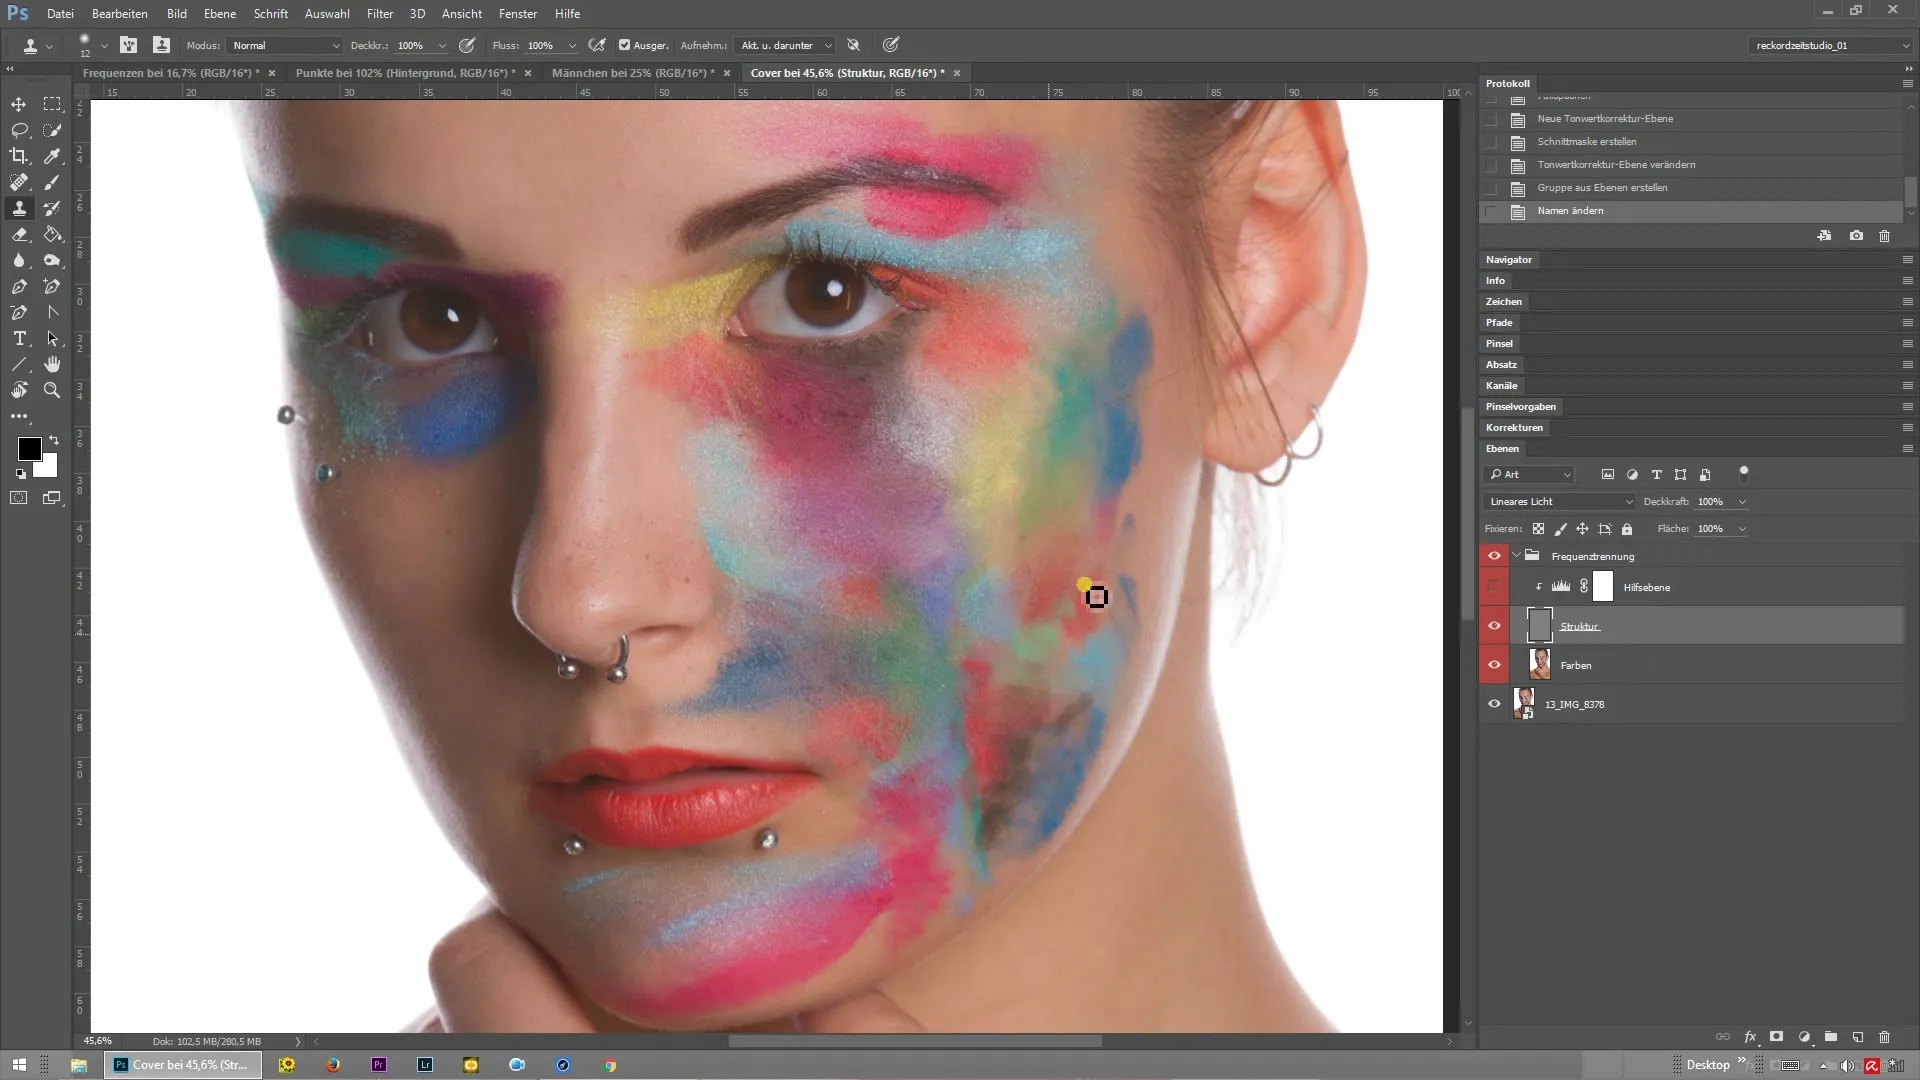Open the layer Deckkraft dropdown arrow

coord(1743,502)
